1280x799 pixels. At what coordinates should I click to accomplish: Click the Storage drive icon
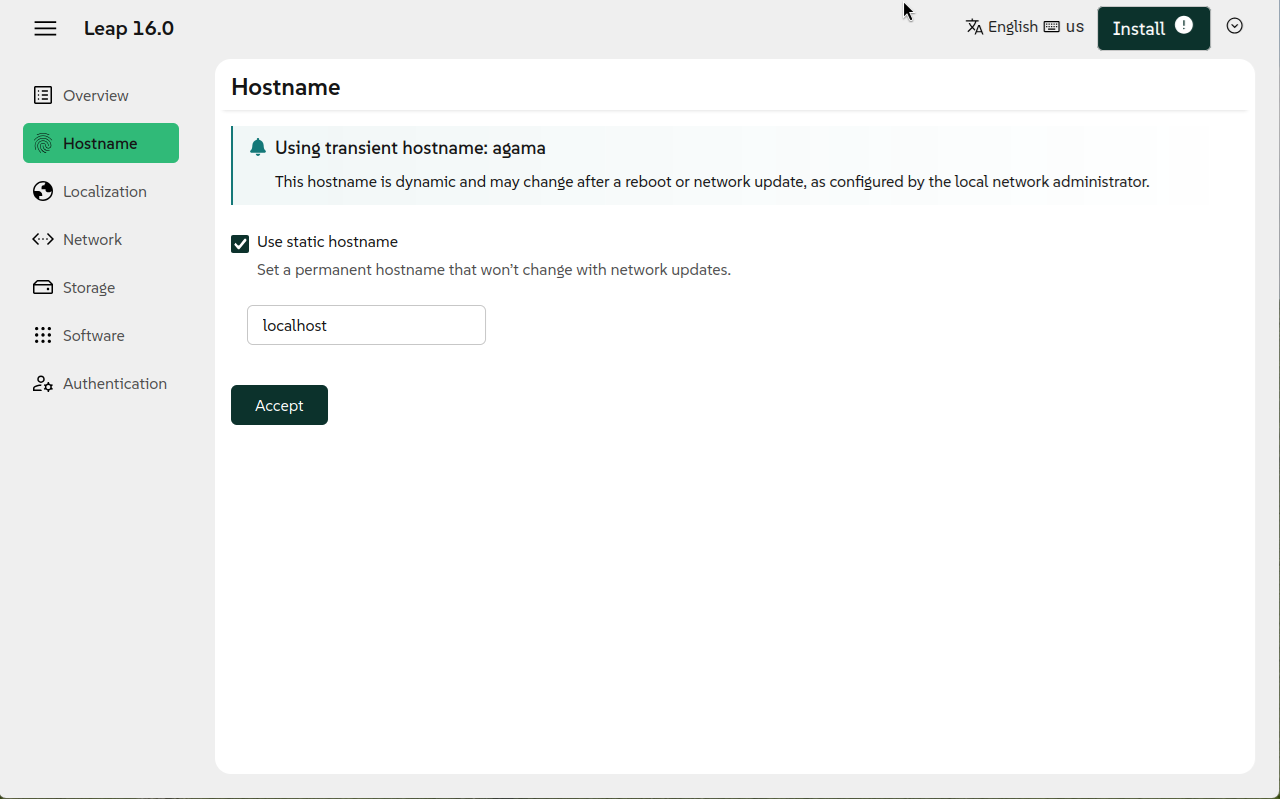43,287
